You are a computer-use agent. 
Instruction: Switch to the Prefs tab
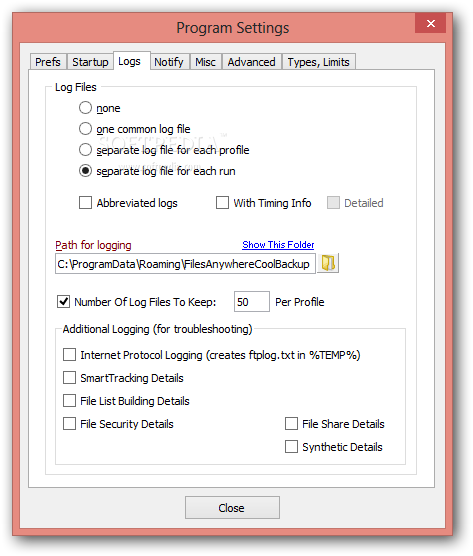coord(48,62)
